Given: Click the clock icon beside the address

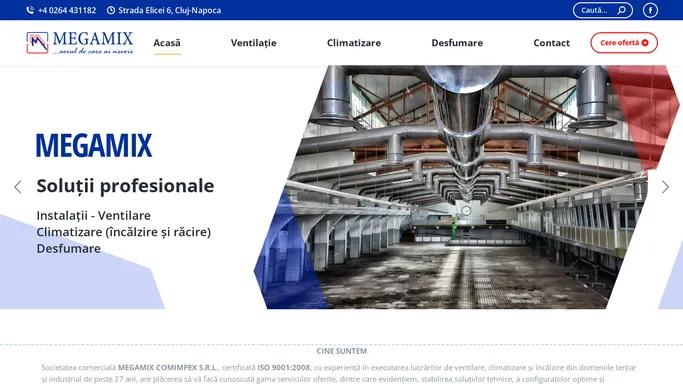Looking at the screenshot, I should pyautogui.click(x=111, y=10).
